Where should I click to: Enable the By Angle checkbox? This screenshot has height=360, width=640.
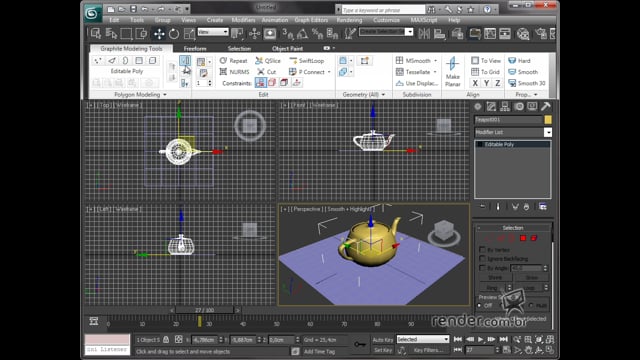coord(482,268)
